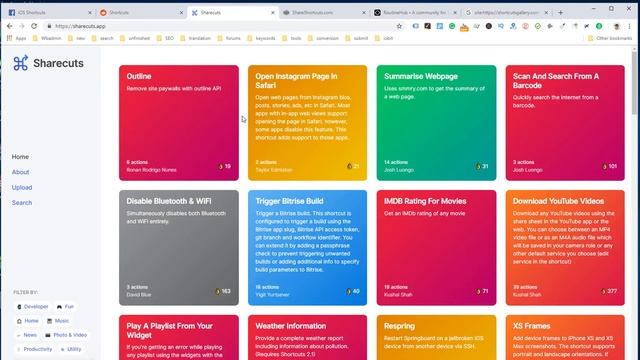The image size is (640, 360).
Task: Click the download count on Trigger Bitrise Build
Action: pos(353,291)
